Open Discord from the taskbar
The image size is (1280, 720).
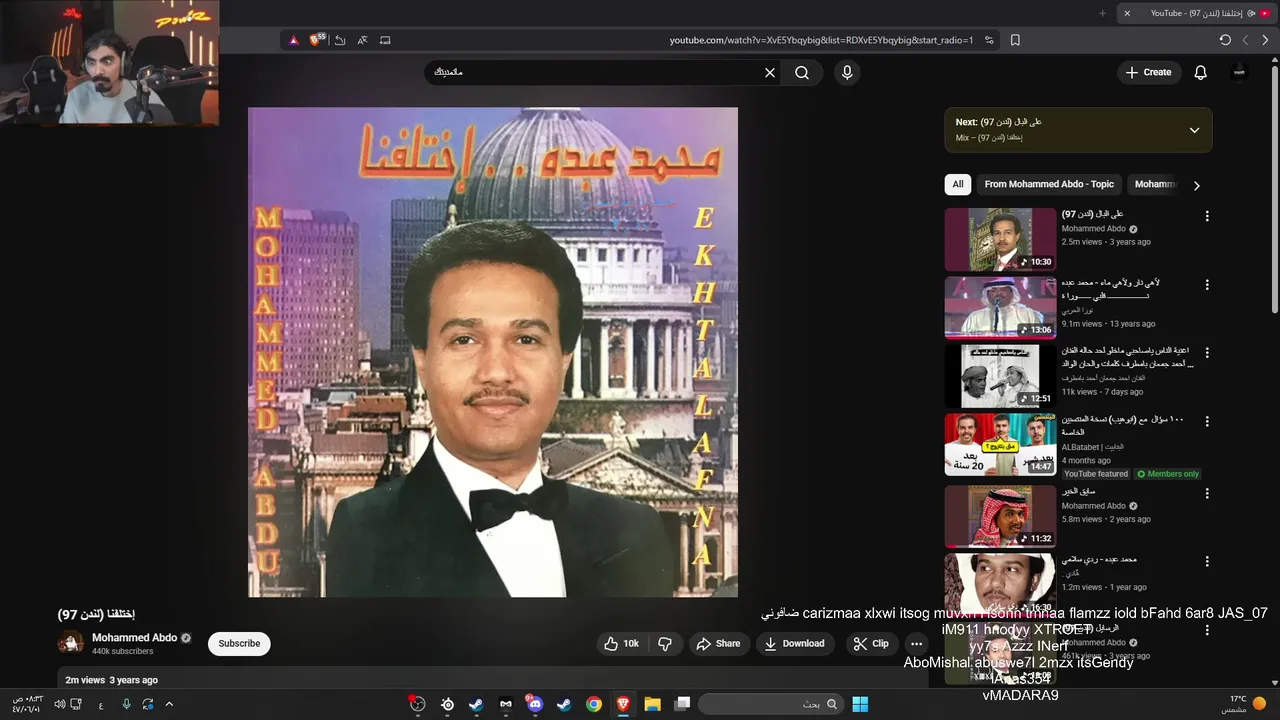pyautogui.click(x=535, y=704)
